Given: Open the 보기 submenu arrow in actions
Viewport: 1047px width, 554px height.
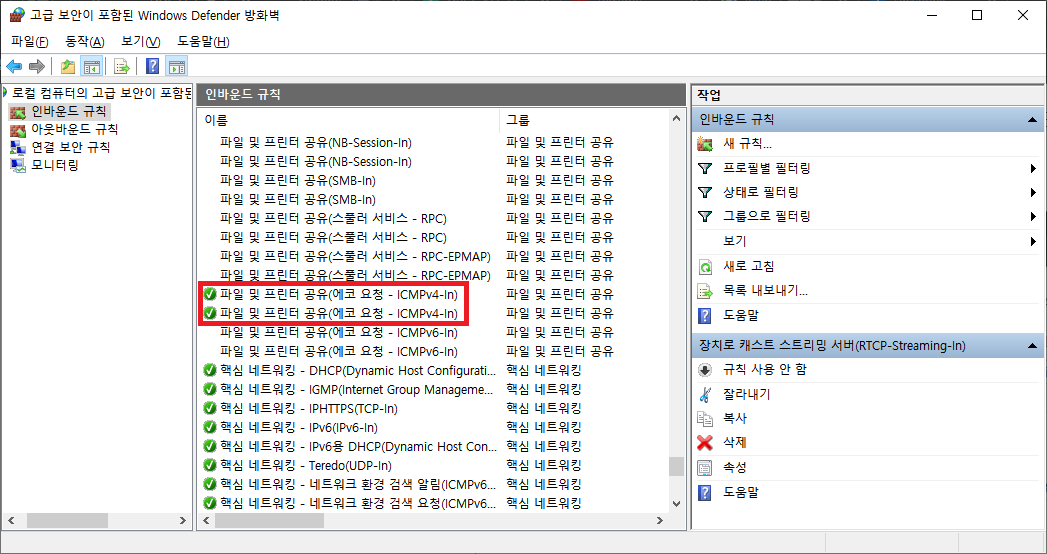Looking at the screenshot, I should pos(1033,241).
